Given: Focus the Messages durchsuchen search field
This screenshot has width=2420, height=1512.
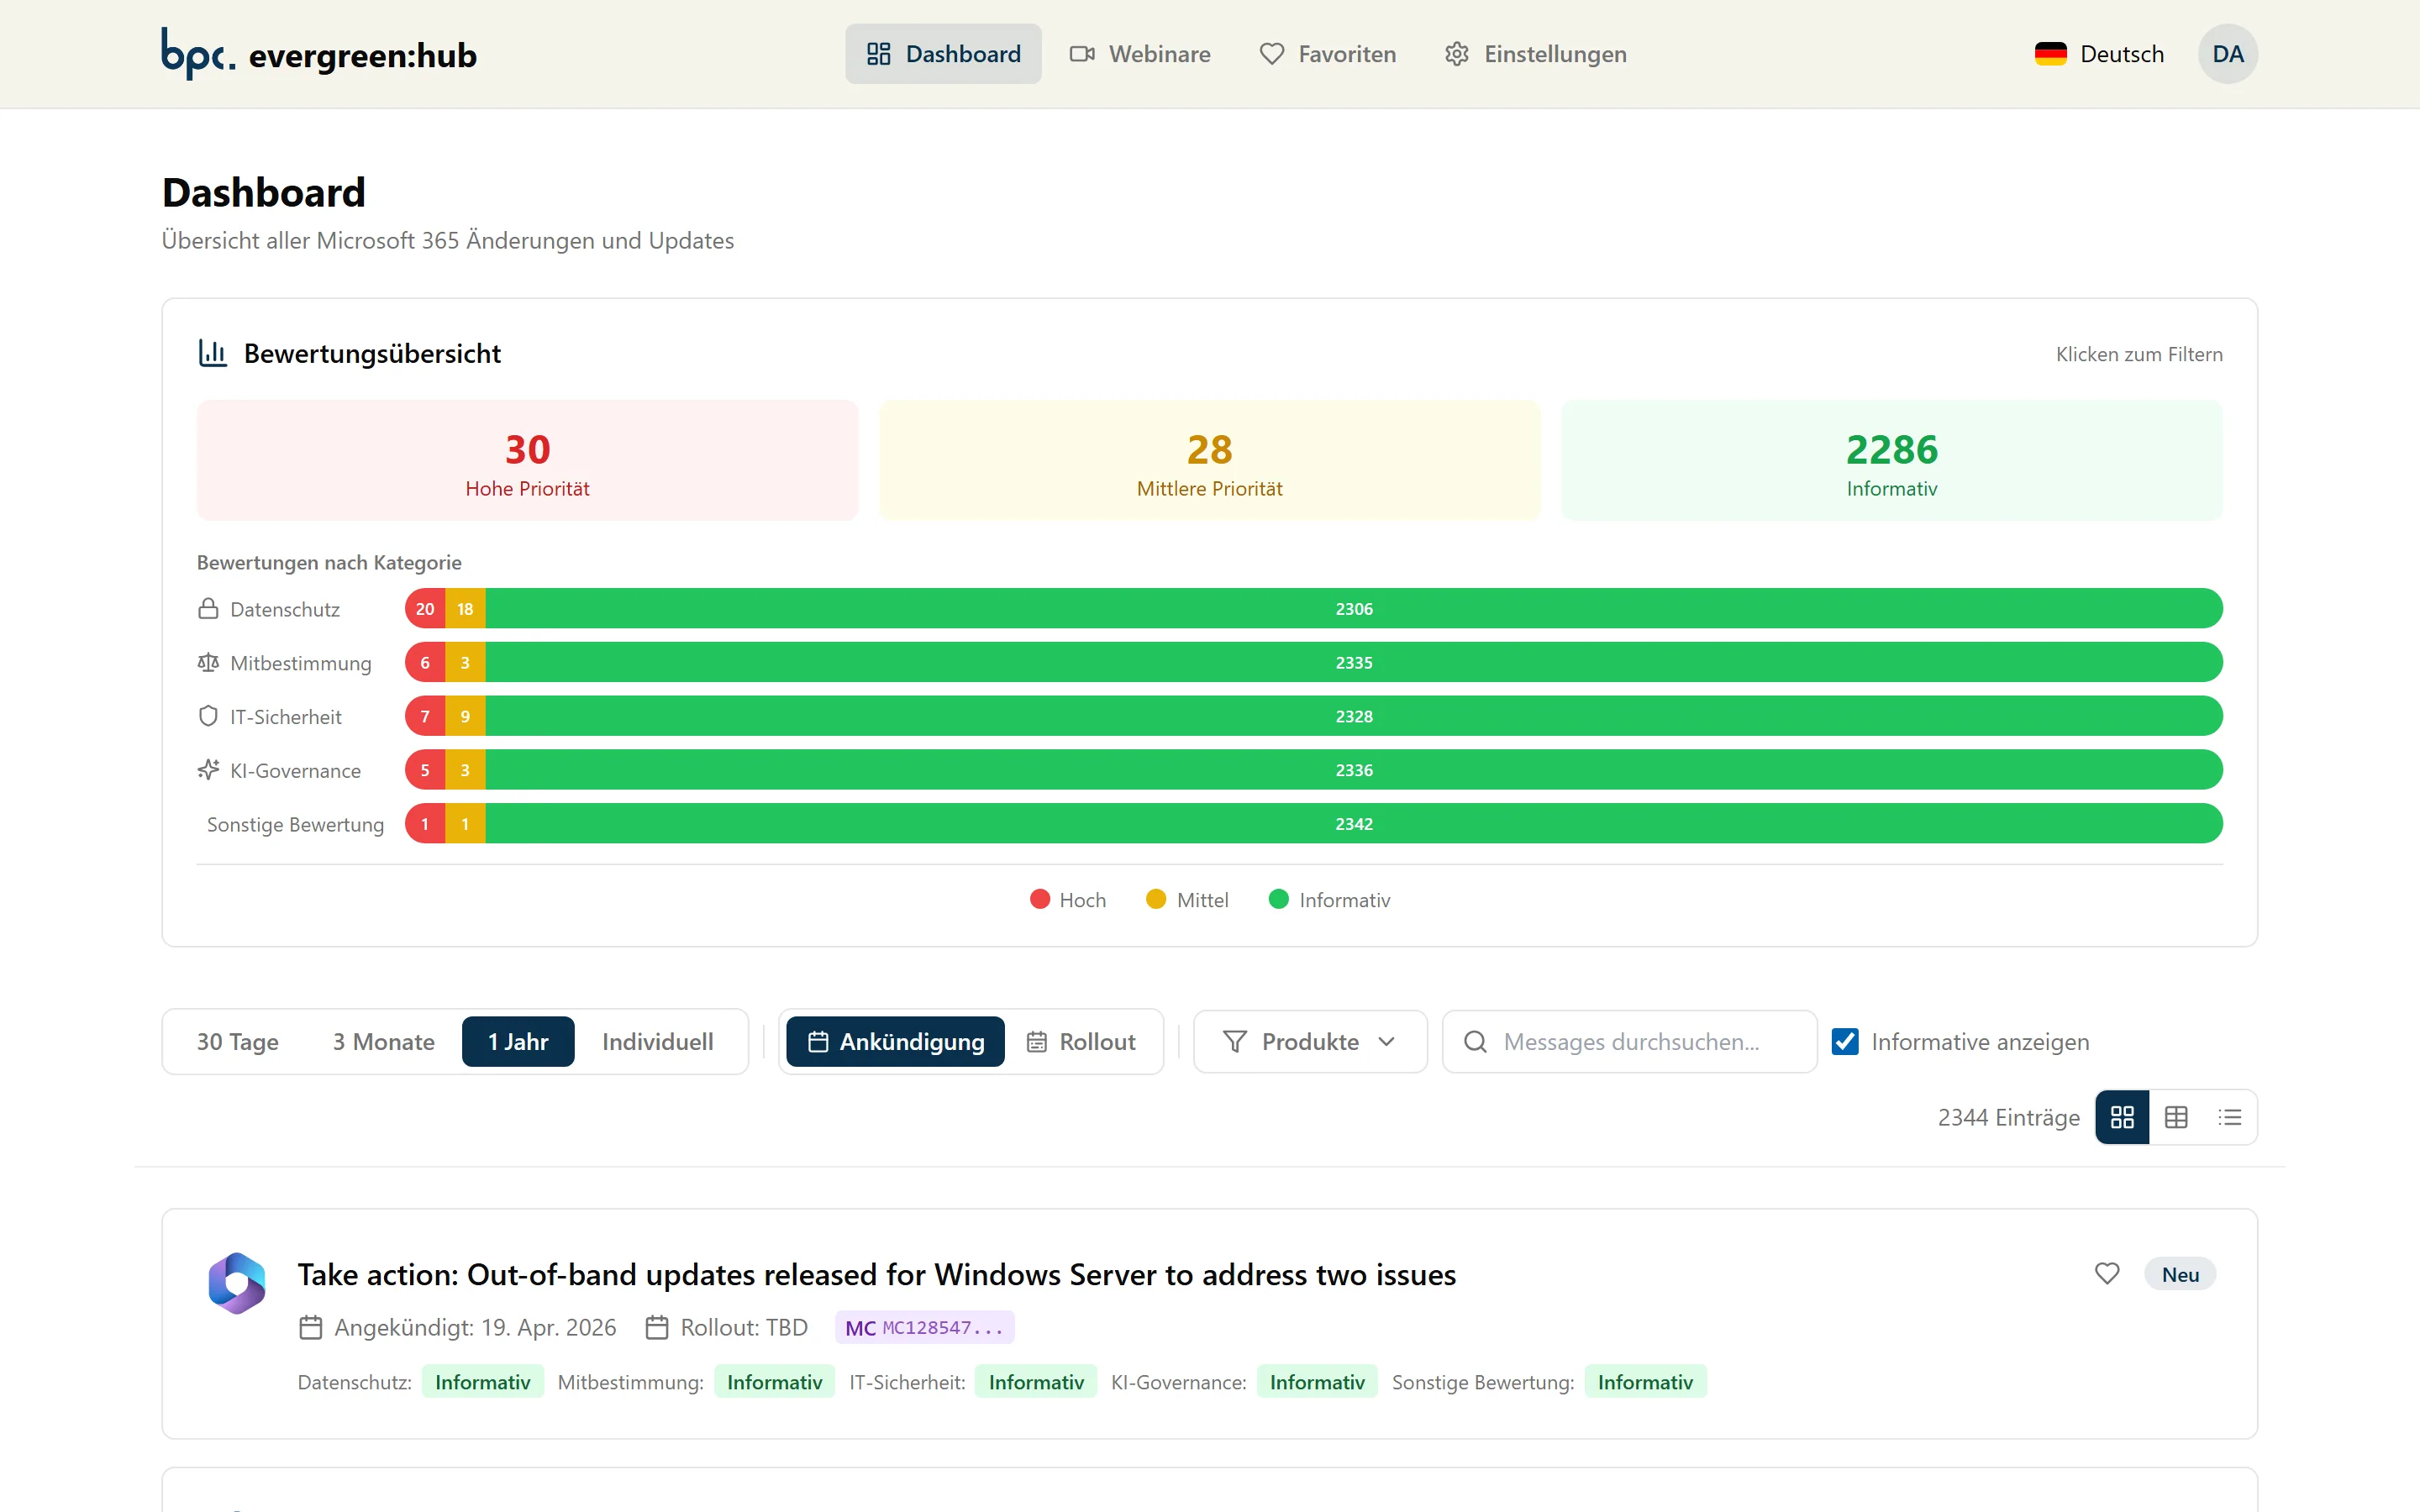Looking at the screenshot, I should [1629, 1041].
